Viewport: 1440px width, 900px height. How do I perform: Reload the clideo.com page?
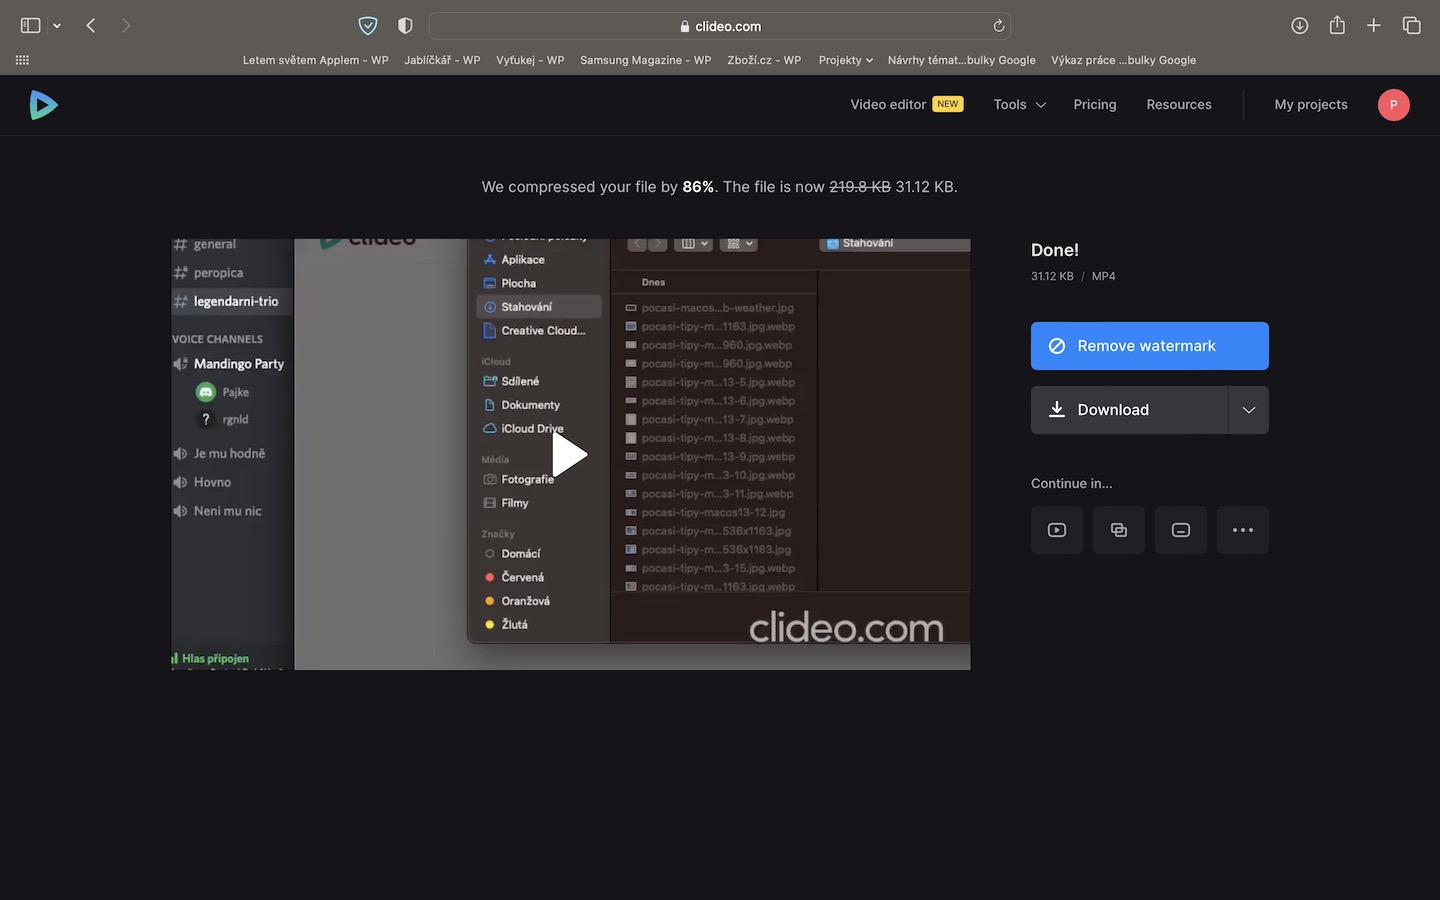click(x=998, y=26)
